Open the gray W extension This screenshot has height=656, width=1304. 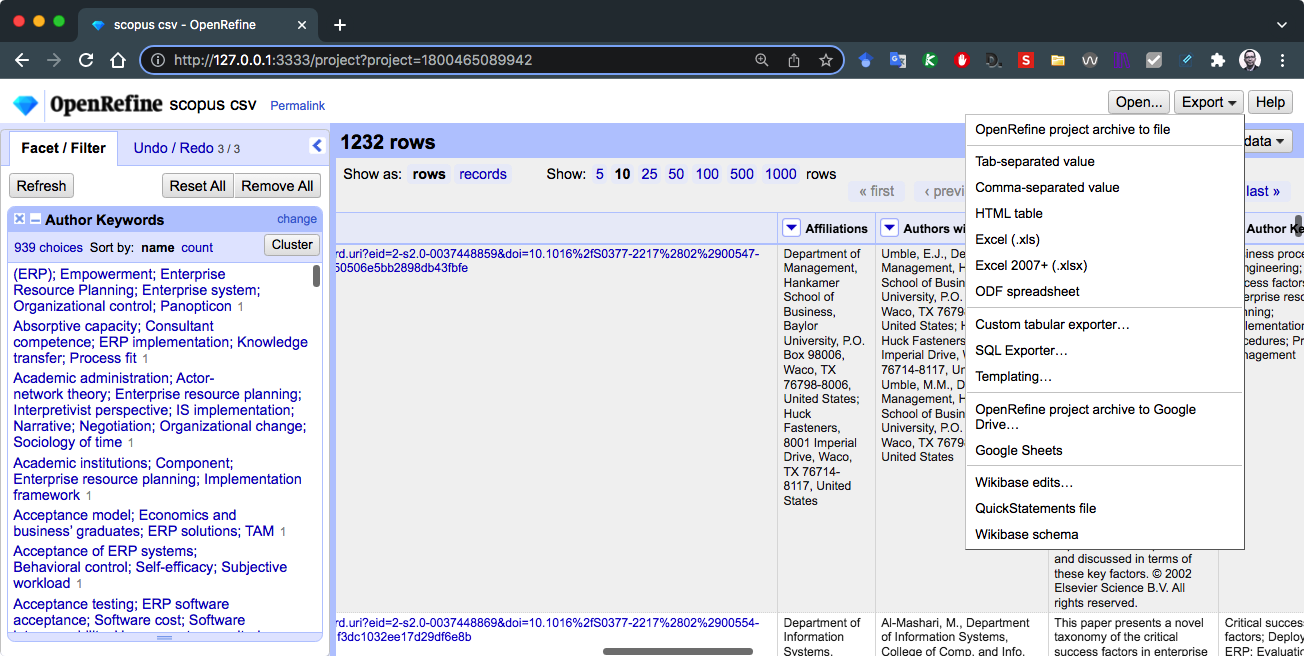coord(1090,60)
